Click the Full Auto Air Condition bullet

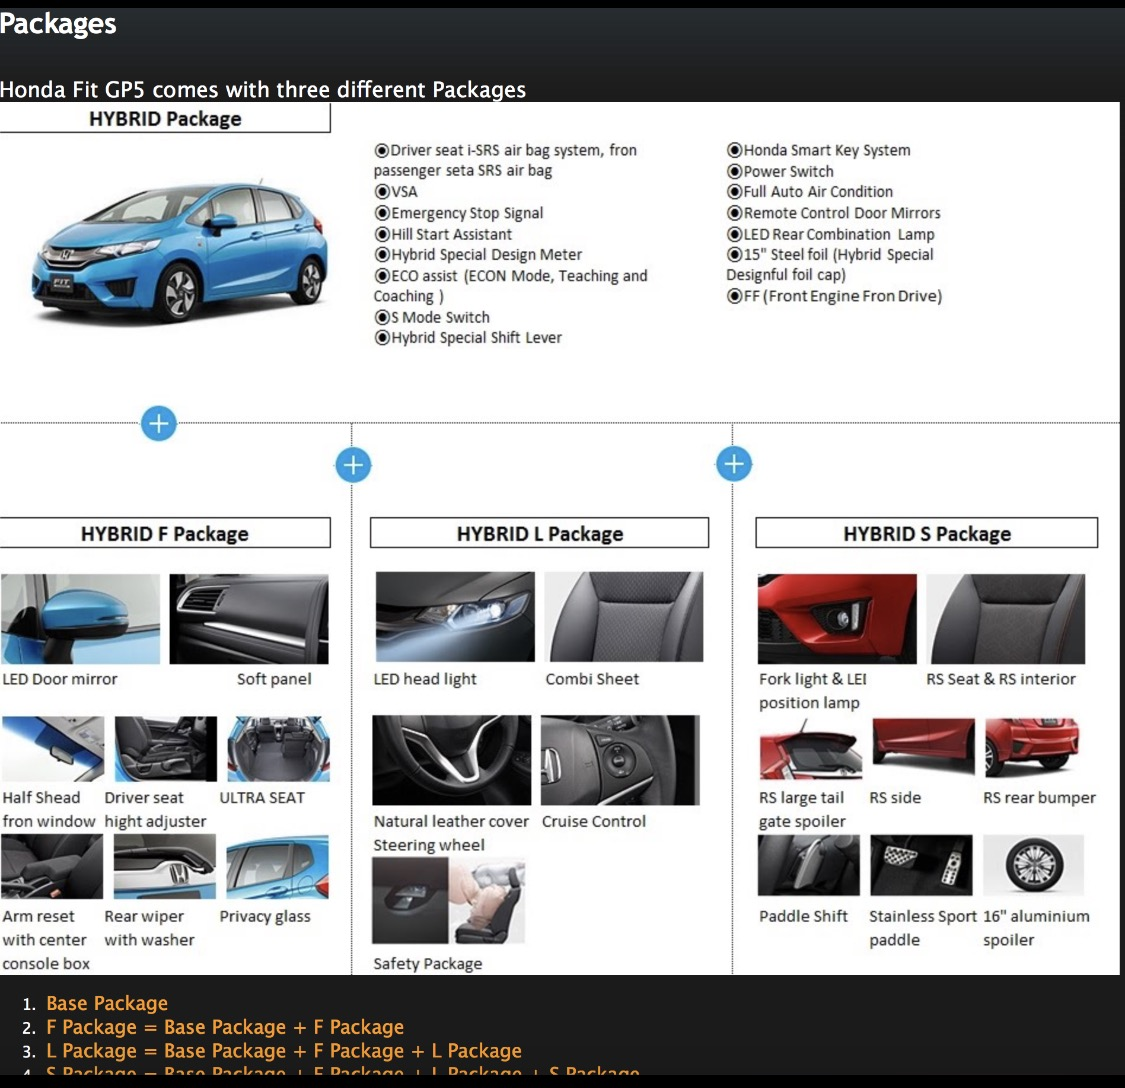point(810,192)
